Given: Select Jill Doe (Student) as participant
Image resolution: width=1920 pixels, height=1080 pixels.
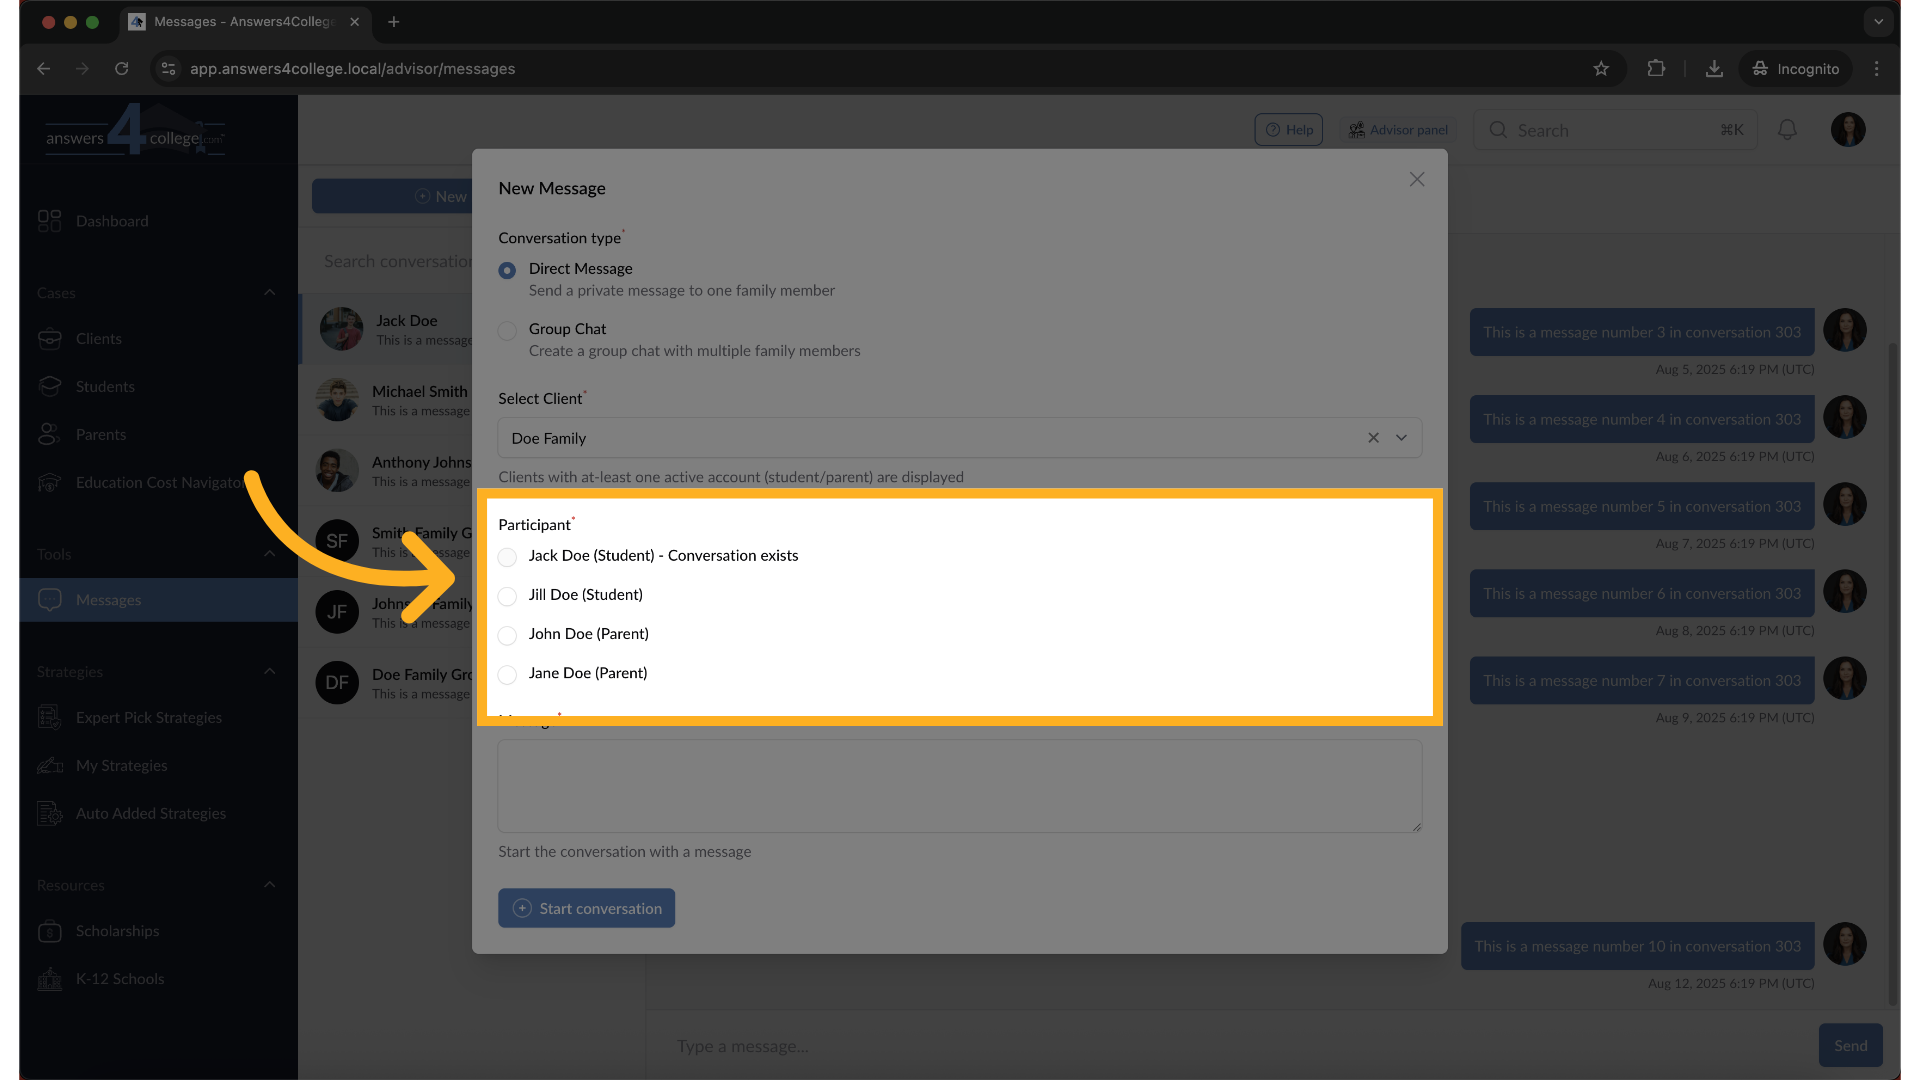Looking at the screenshot, I should pyautogui.click(x=507, y=596).
